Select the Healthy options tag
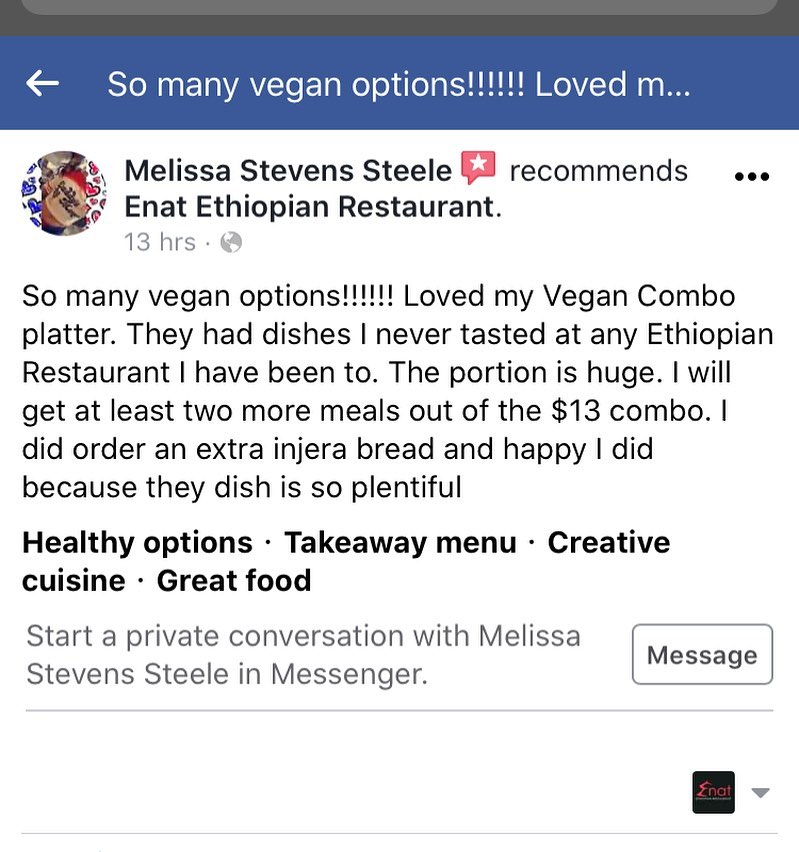 [x=138, y=542]
